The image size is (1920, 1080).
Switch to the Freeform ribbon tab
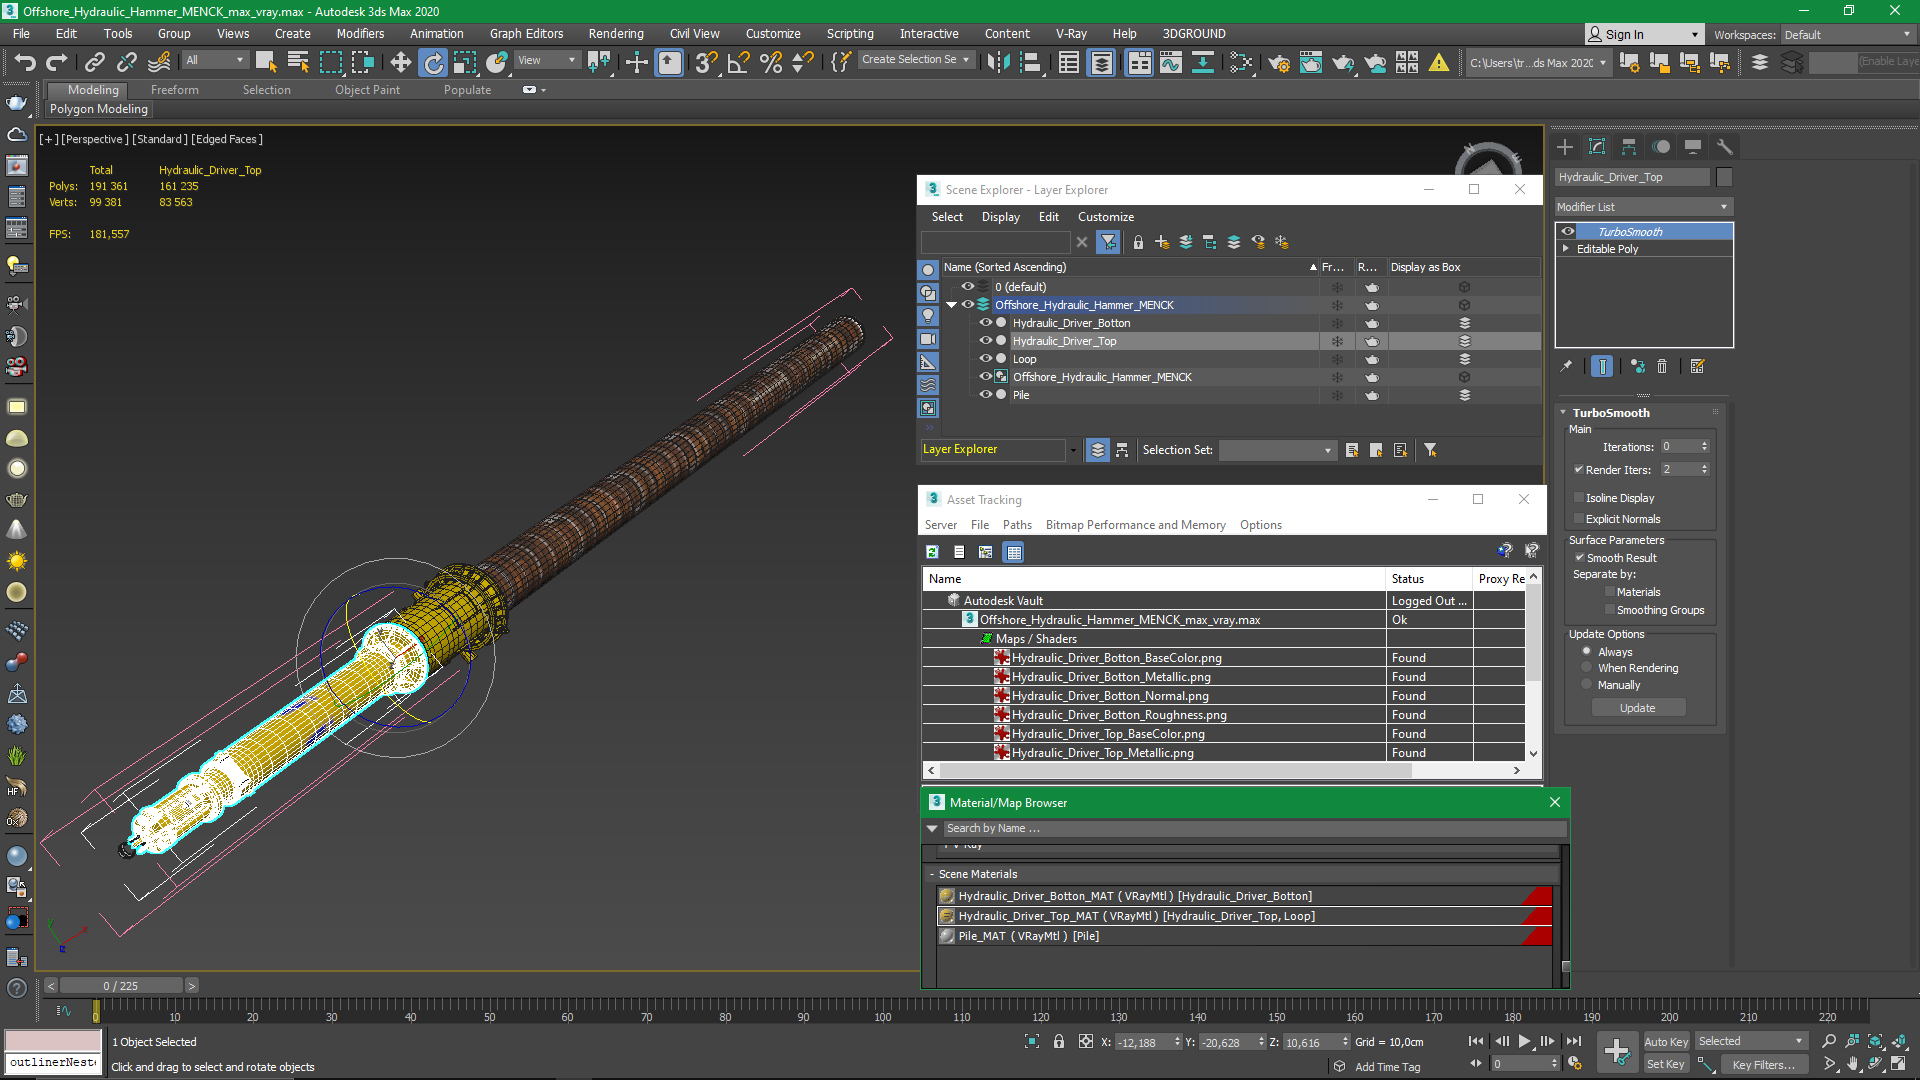point(175,90)
